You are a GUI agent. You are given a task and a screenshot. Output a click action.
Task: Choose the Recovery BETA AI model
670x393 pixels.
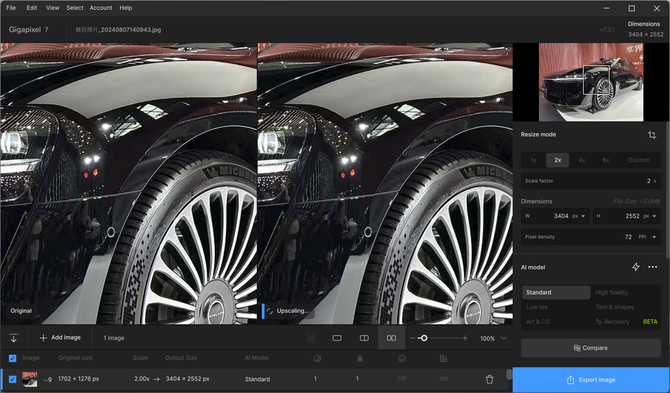[x=626, y=322]
